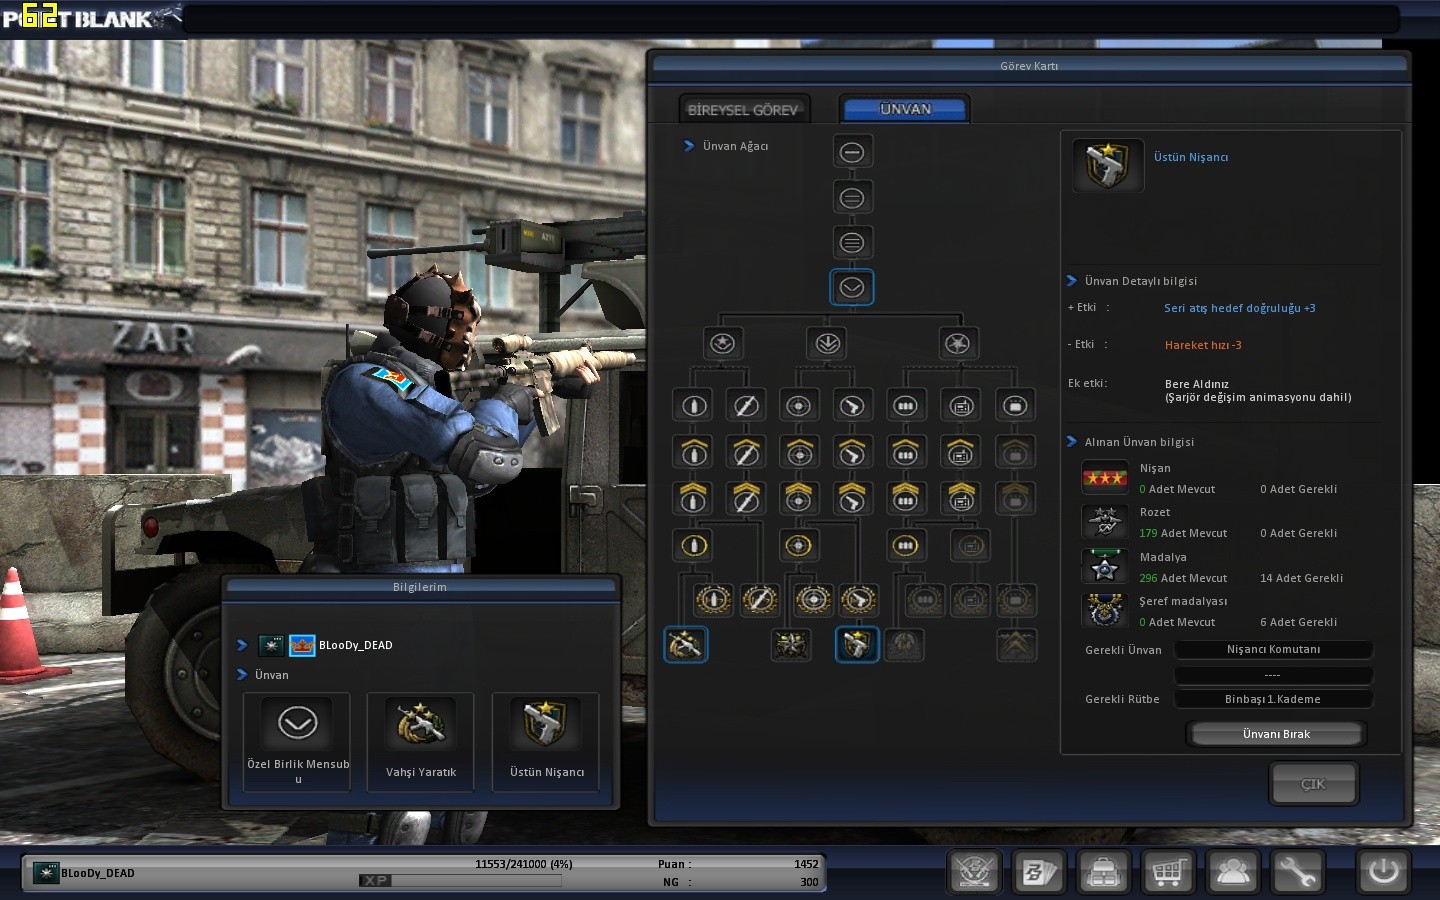Screen dimensions: 1440x900
Task: Select the grenade node with a single gold chevron
Action: tap(694, 452)
